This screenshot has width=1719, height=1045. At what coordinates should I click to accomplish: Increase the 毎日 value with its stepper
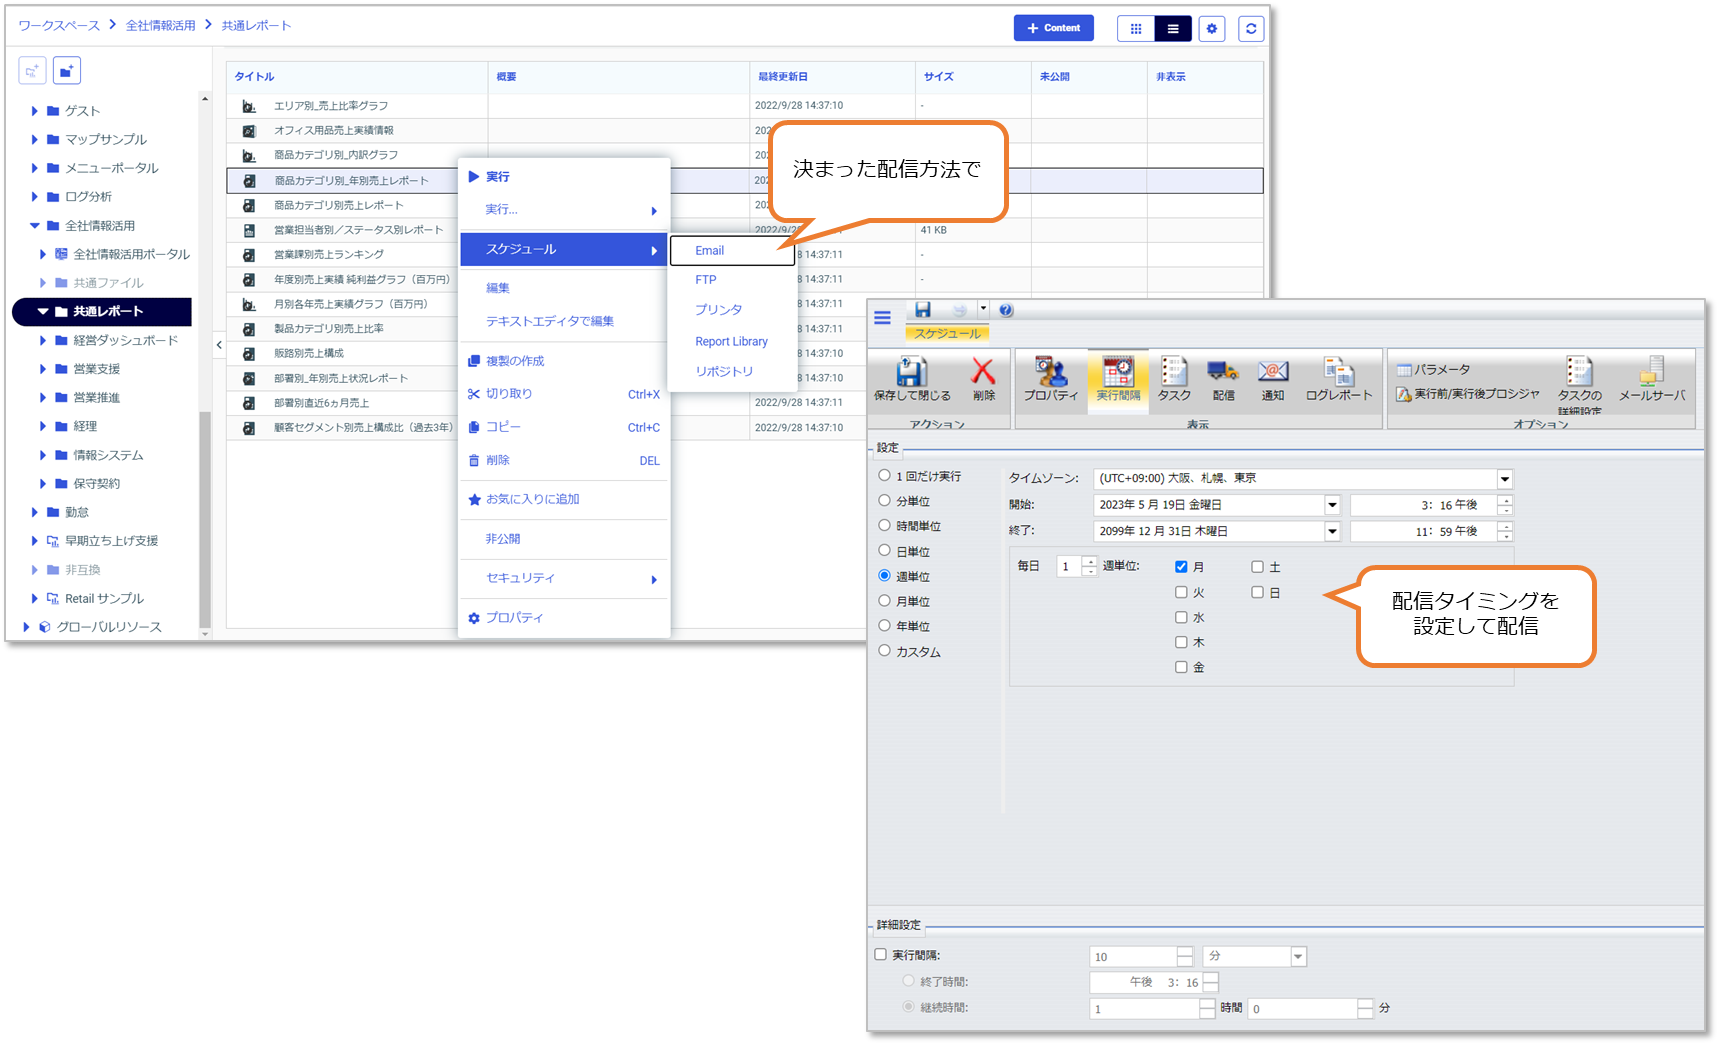[1090, 561]
